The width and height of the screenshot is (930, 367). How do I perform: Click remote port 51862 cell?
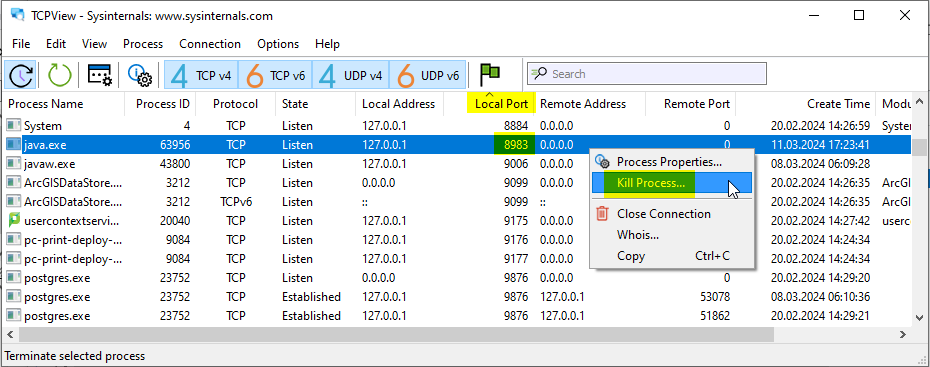[x=715, y=315]
